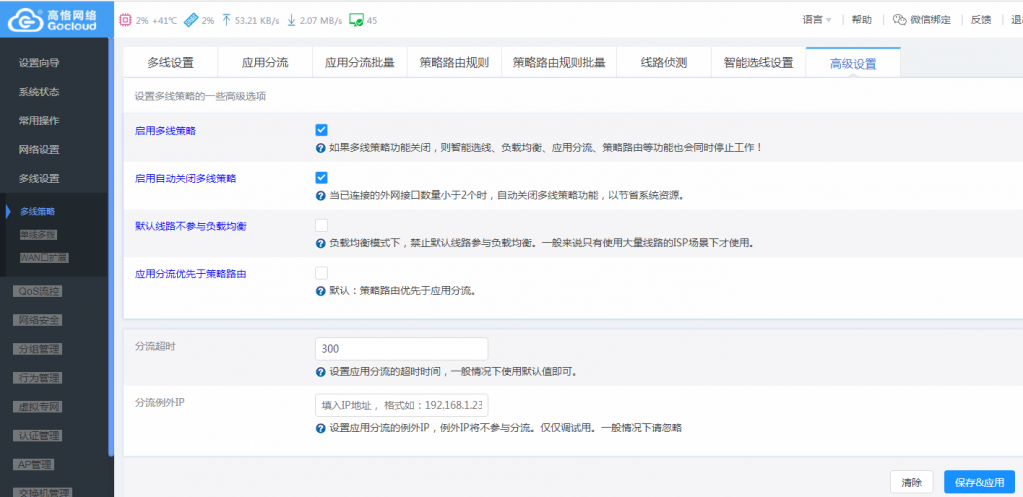Image resolution: width=1023 pixels, height=497 pixels.
Task: Click help icon under 分流超时 field
Action: pyautogui.click(x=320, y=372)
